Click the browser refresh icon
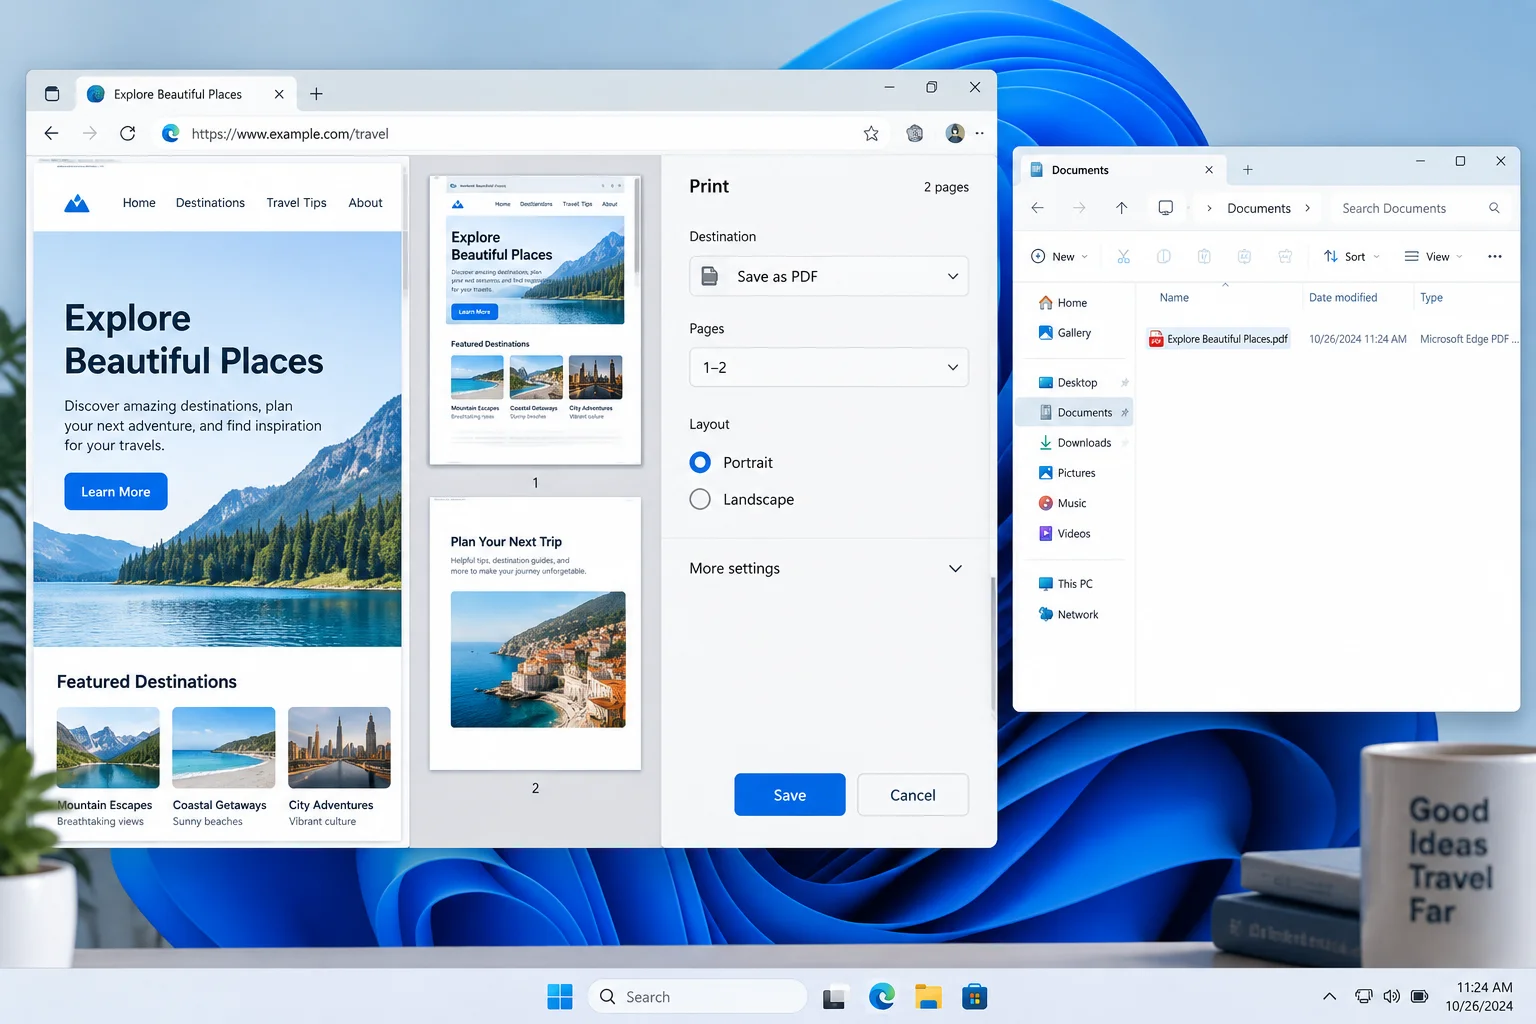The image size is (1536, 1024). coord(128,133)
